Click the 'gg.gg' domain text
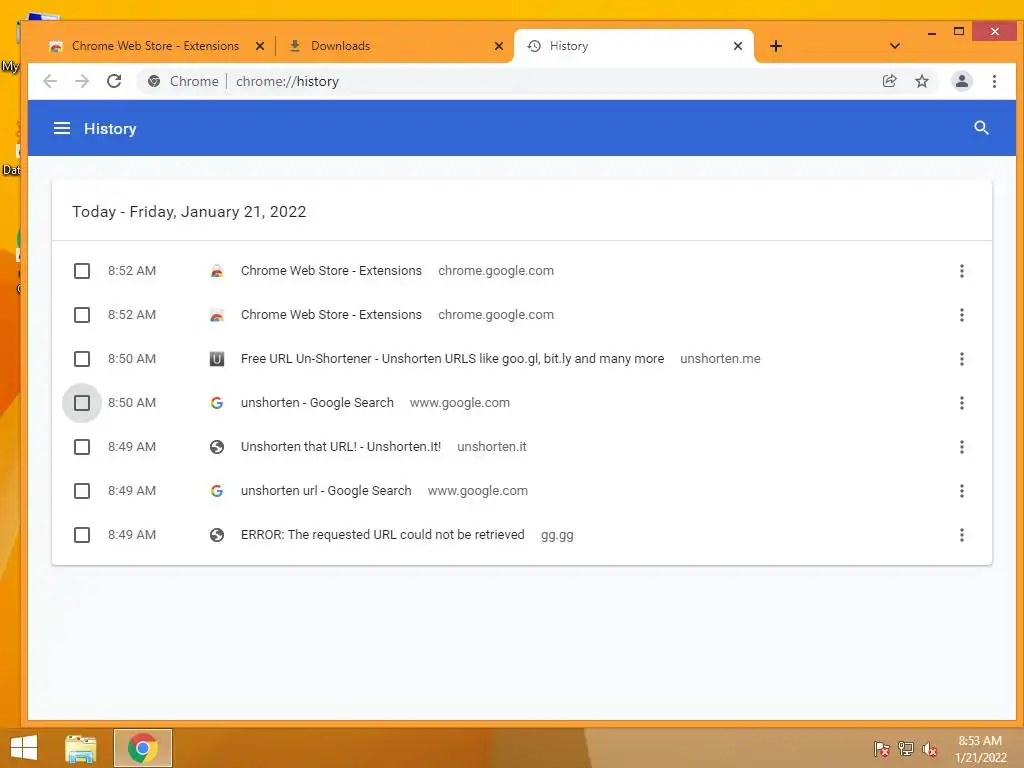 tap(557, 535)
